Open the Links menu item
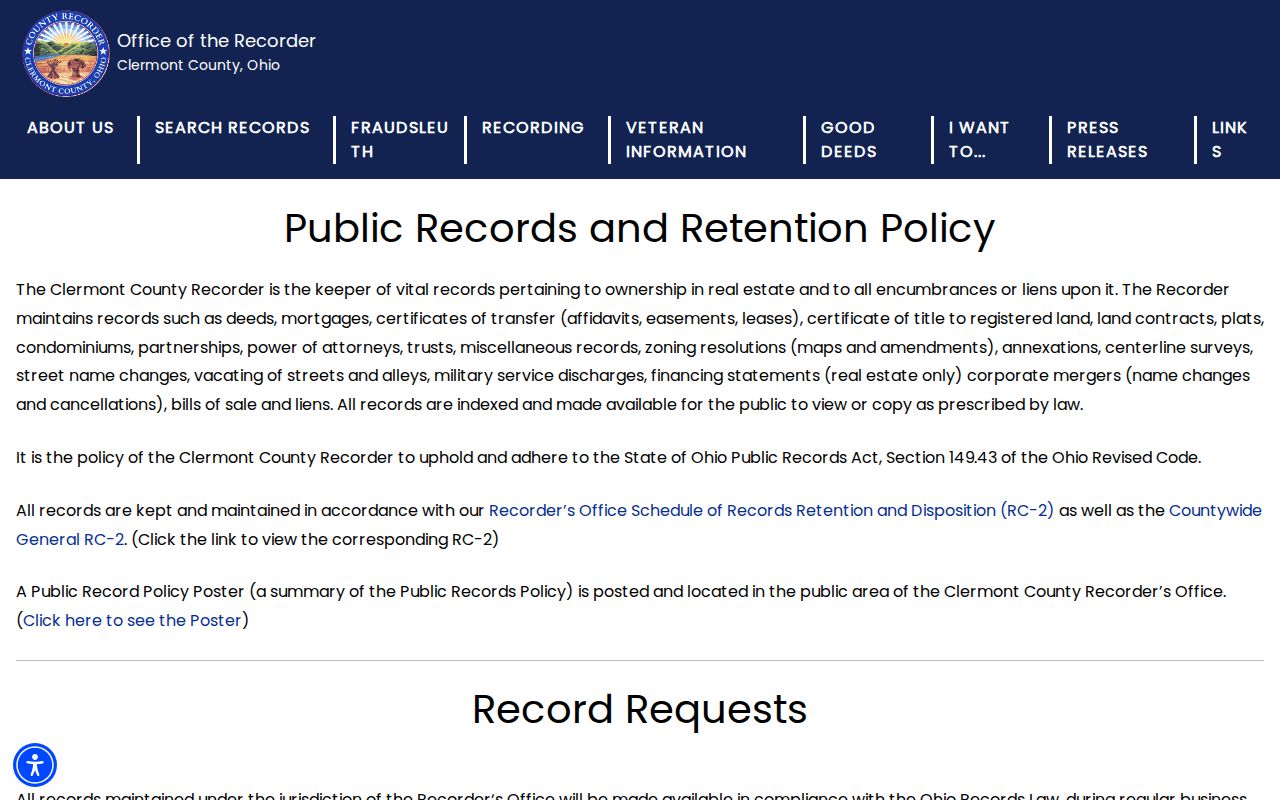Screen dimensions: 1280x800 (1229, 140)
